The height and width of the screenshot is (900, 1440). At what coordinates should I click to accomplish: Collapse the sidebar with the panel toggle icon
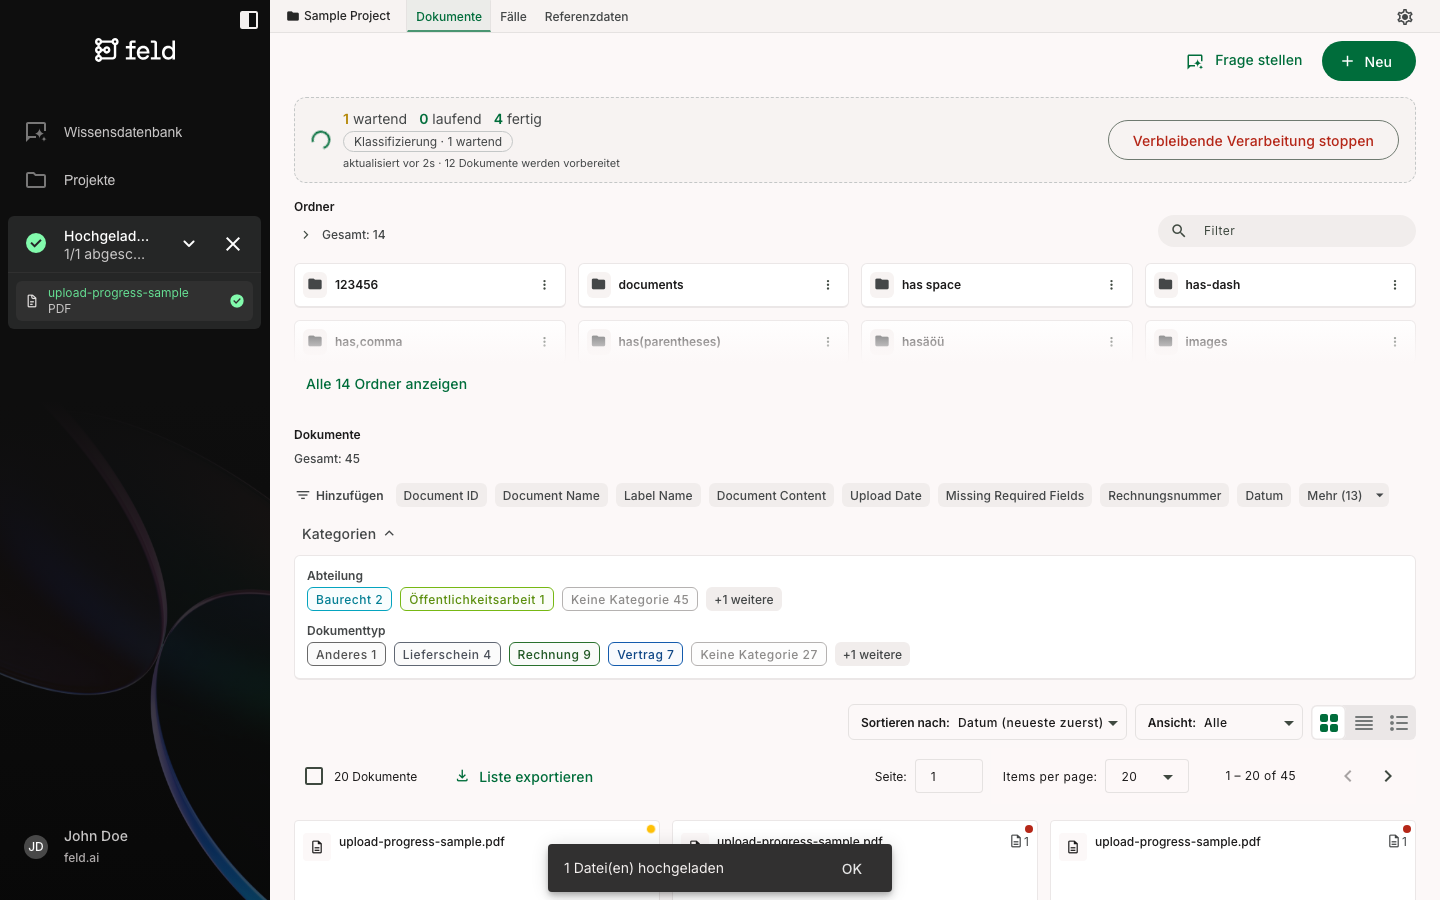[x=249, y=20]
